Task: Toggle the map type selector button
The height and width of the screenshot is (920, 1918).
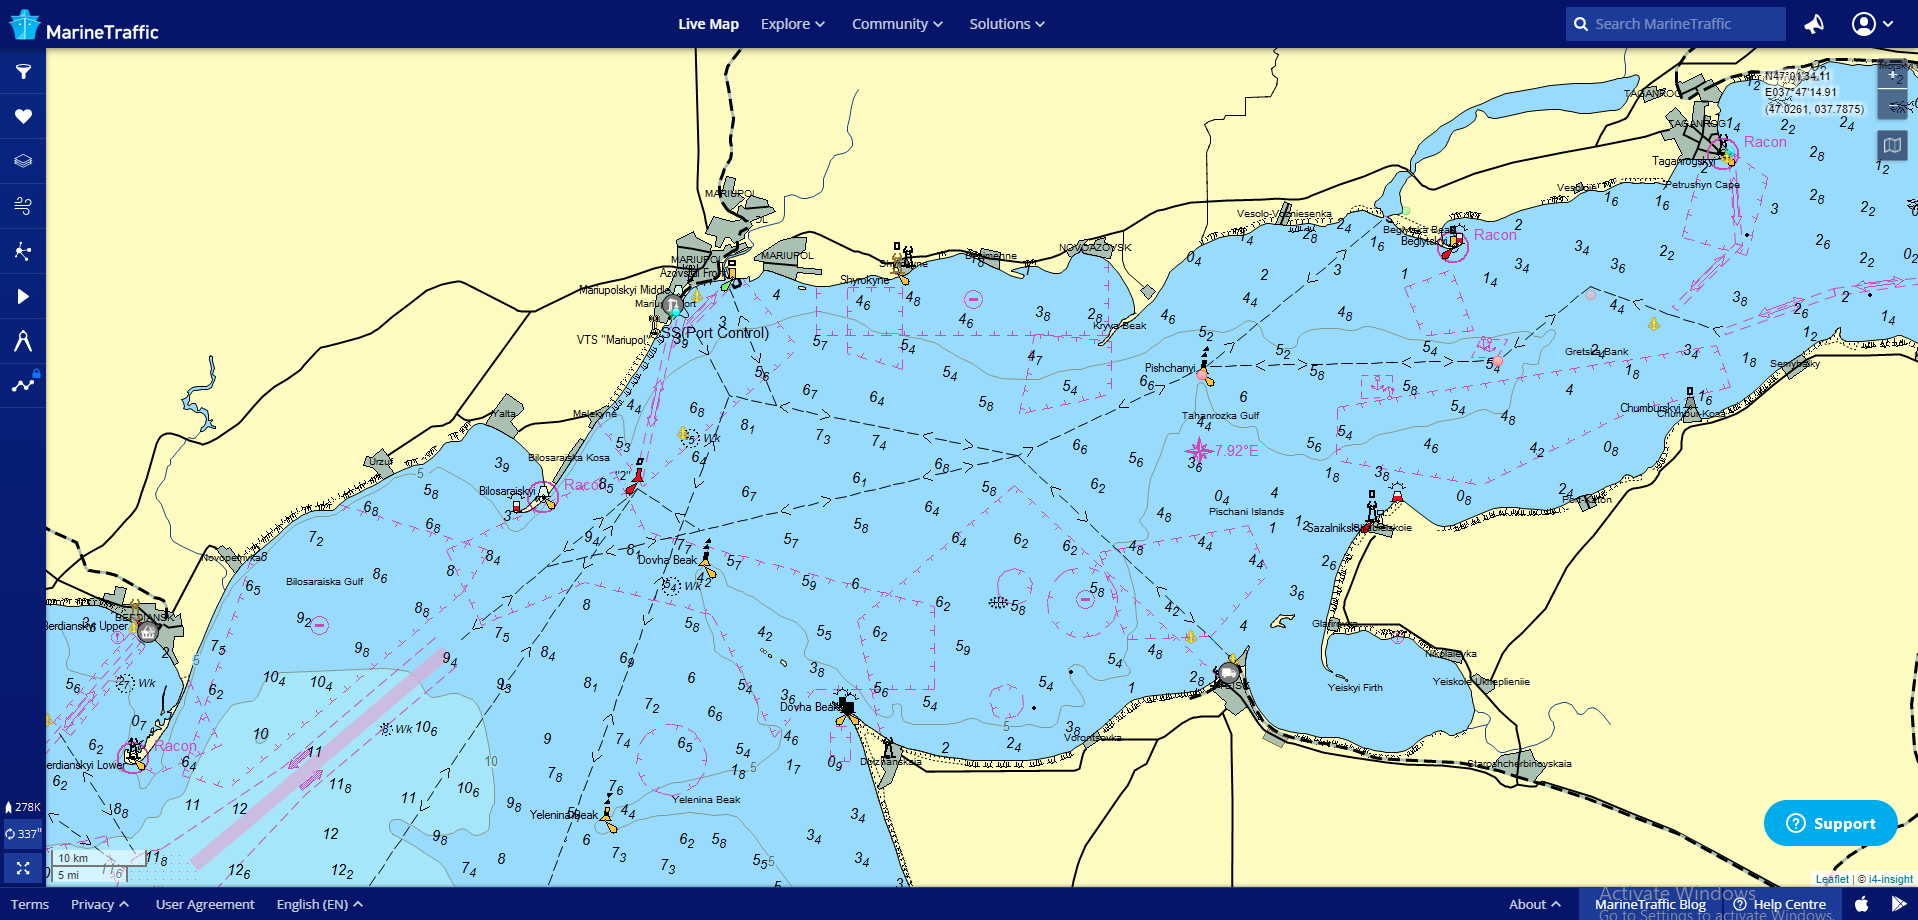Action: coord(1892,145)
